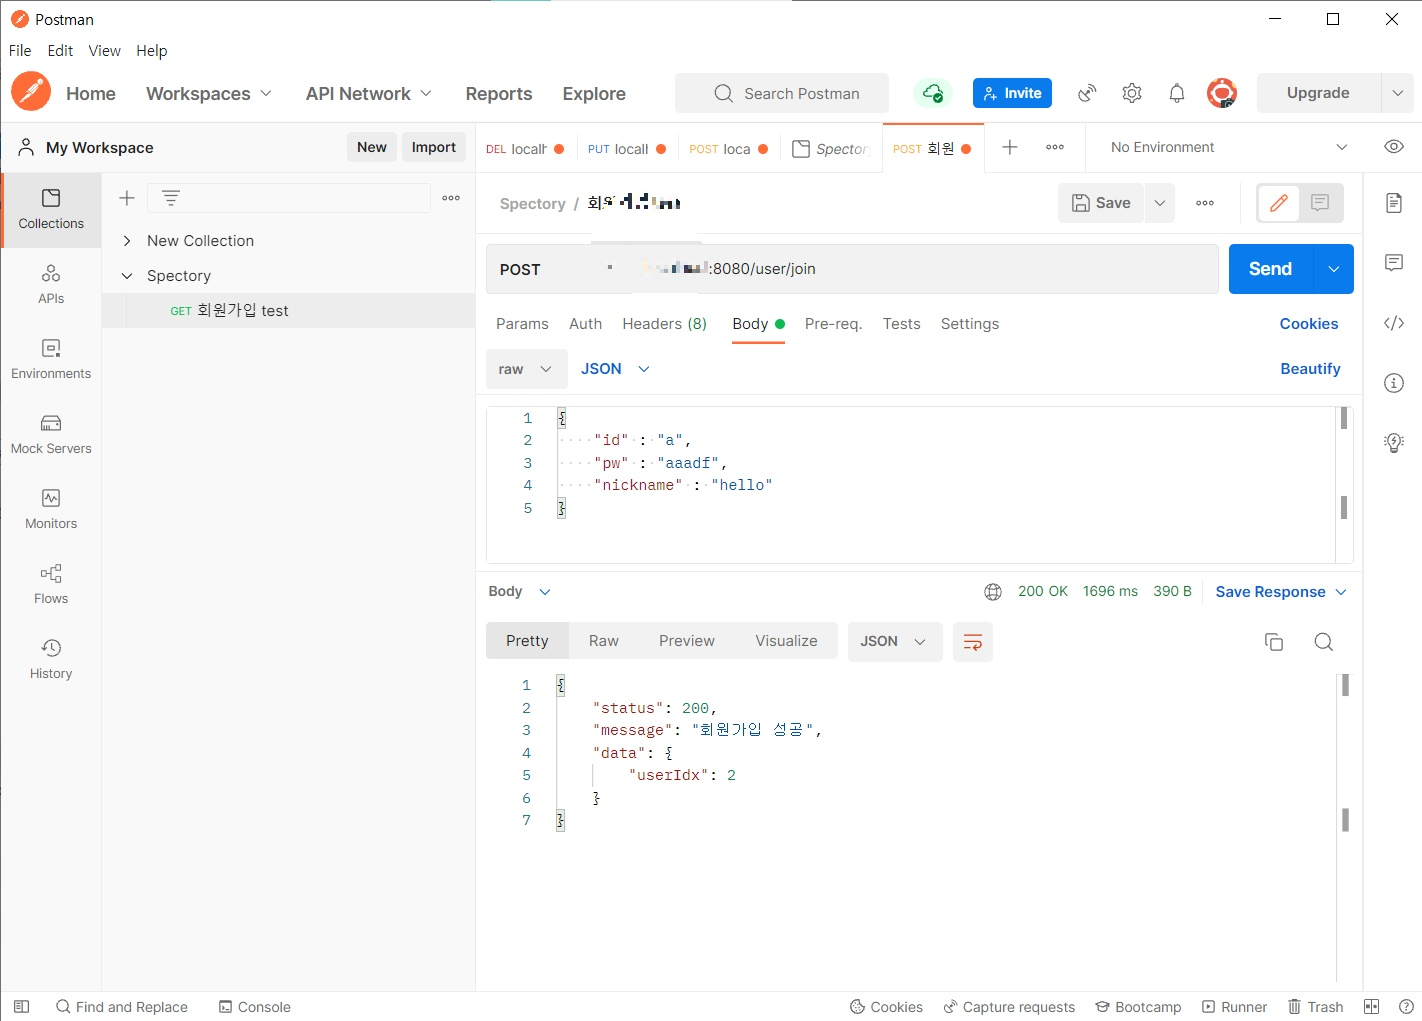Switch to the Pre-req. tab
This screenshot has width=1422, height=1021.
click(x=833, y=324)
